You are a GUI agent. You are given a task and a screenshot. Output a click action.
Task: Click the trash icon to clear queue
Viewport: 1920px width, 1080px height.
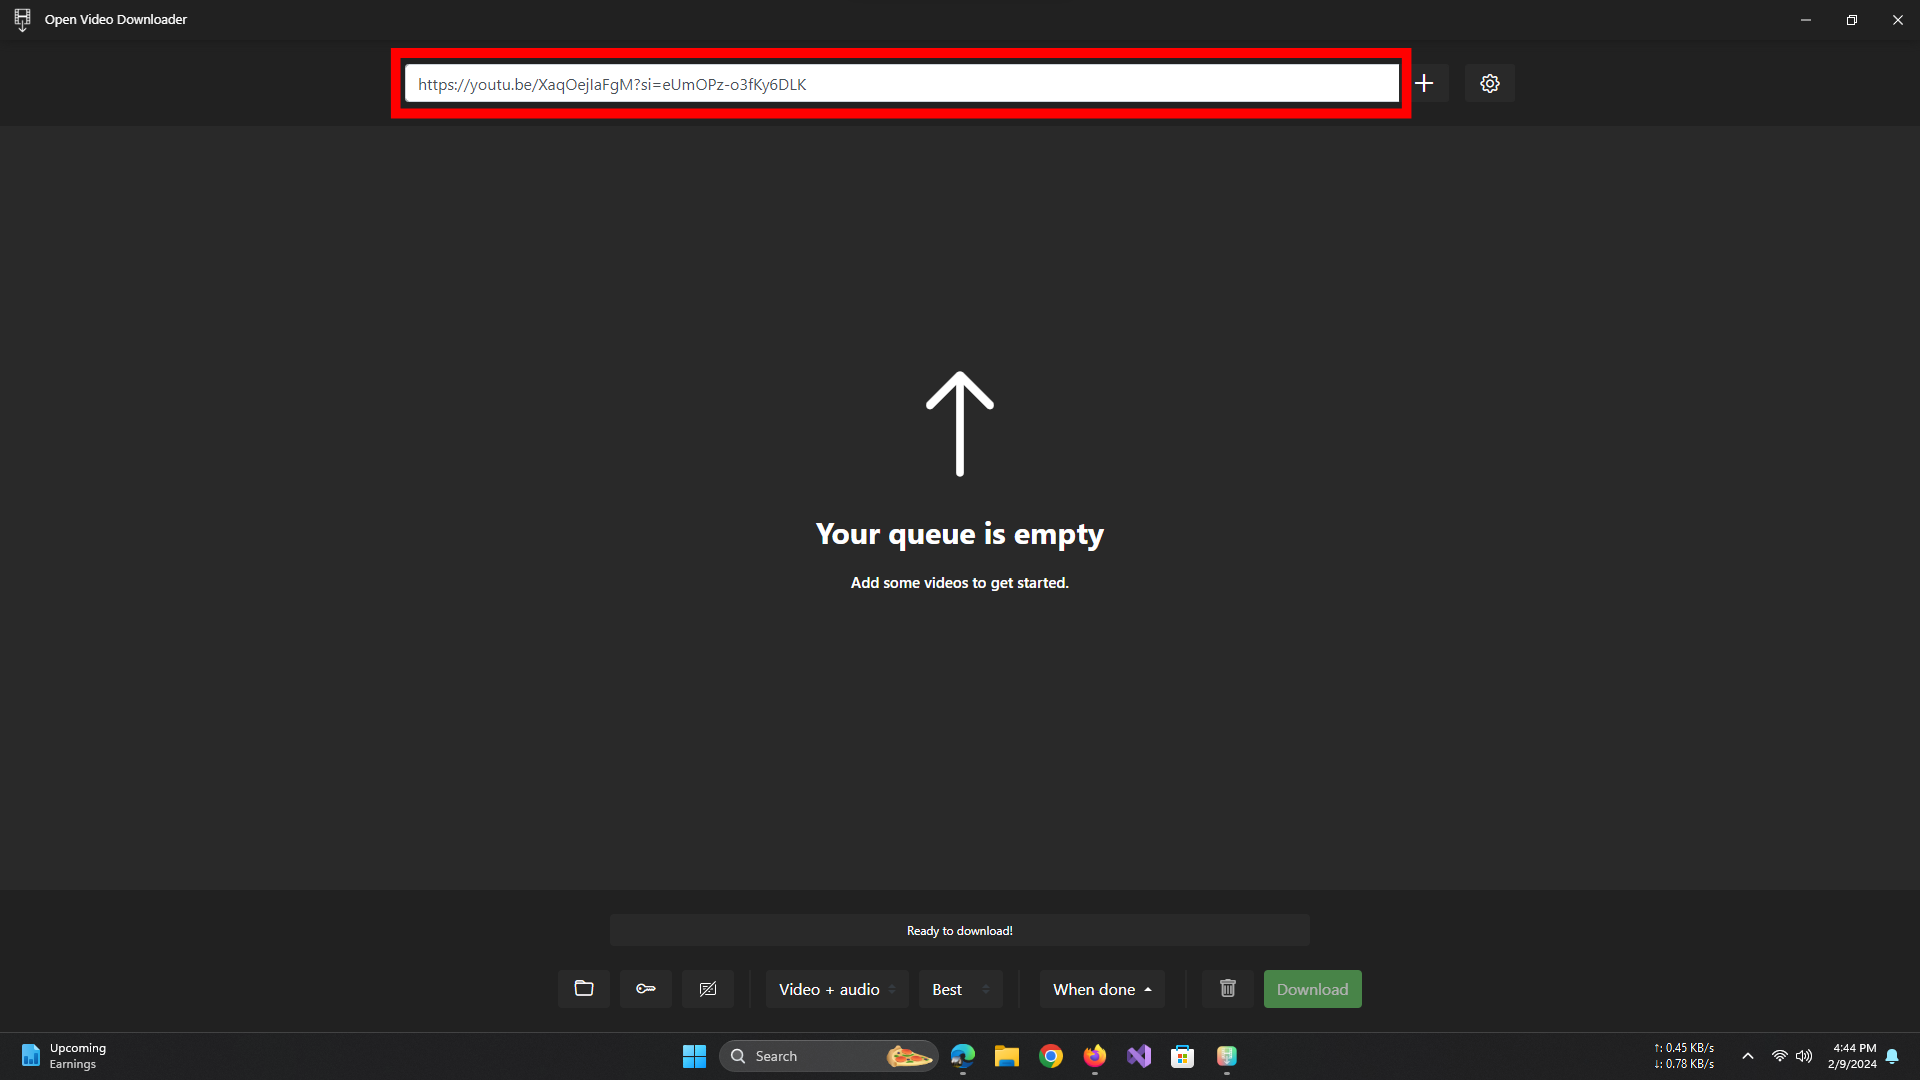1228,989
